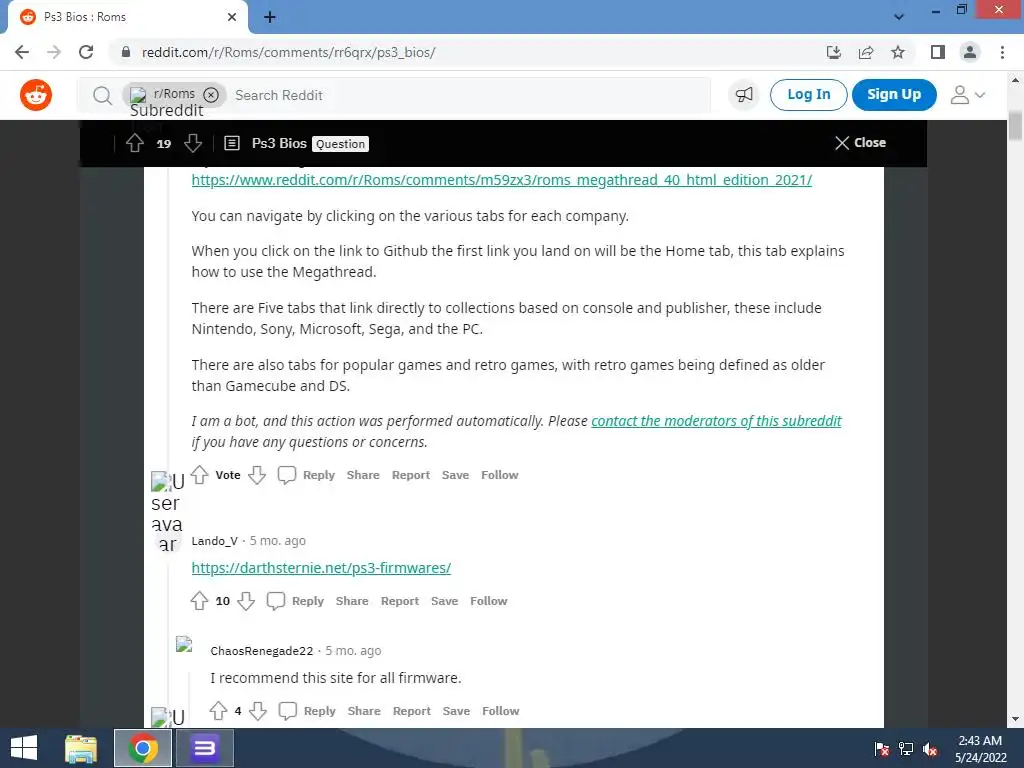1024x768 pixels.
Task: Upvote Lando_V's comment
Action: pos(199,601)
